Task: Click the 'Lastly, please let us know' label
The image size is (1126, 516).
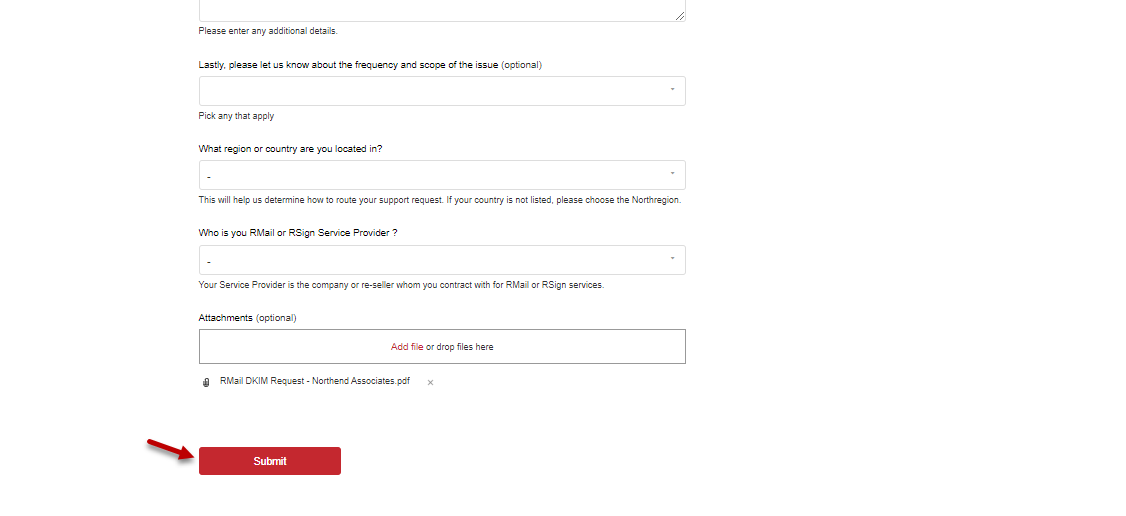Action: 370,65
